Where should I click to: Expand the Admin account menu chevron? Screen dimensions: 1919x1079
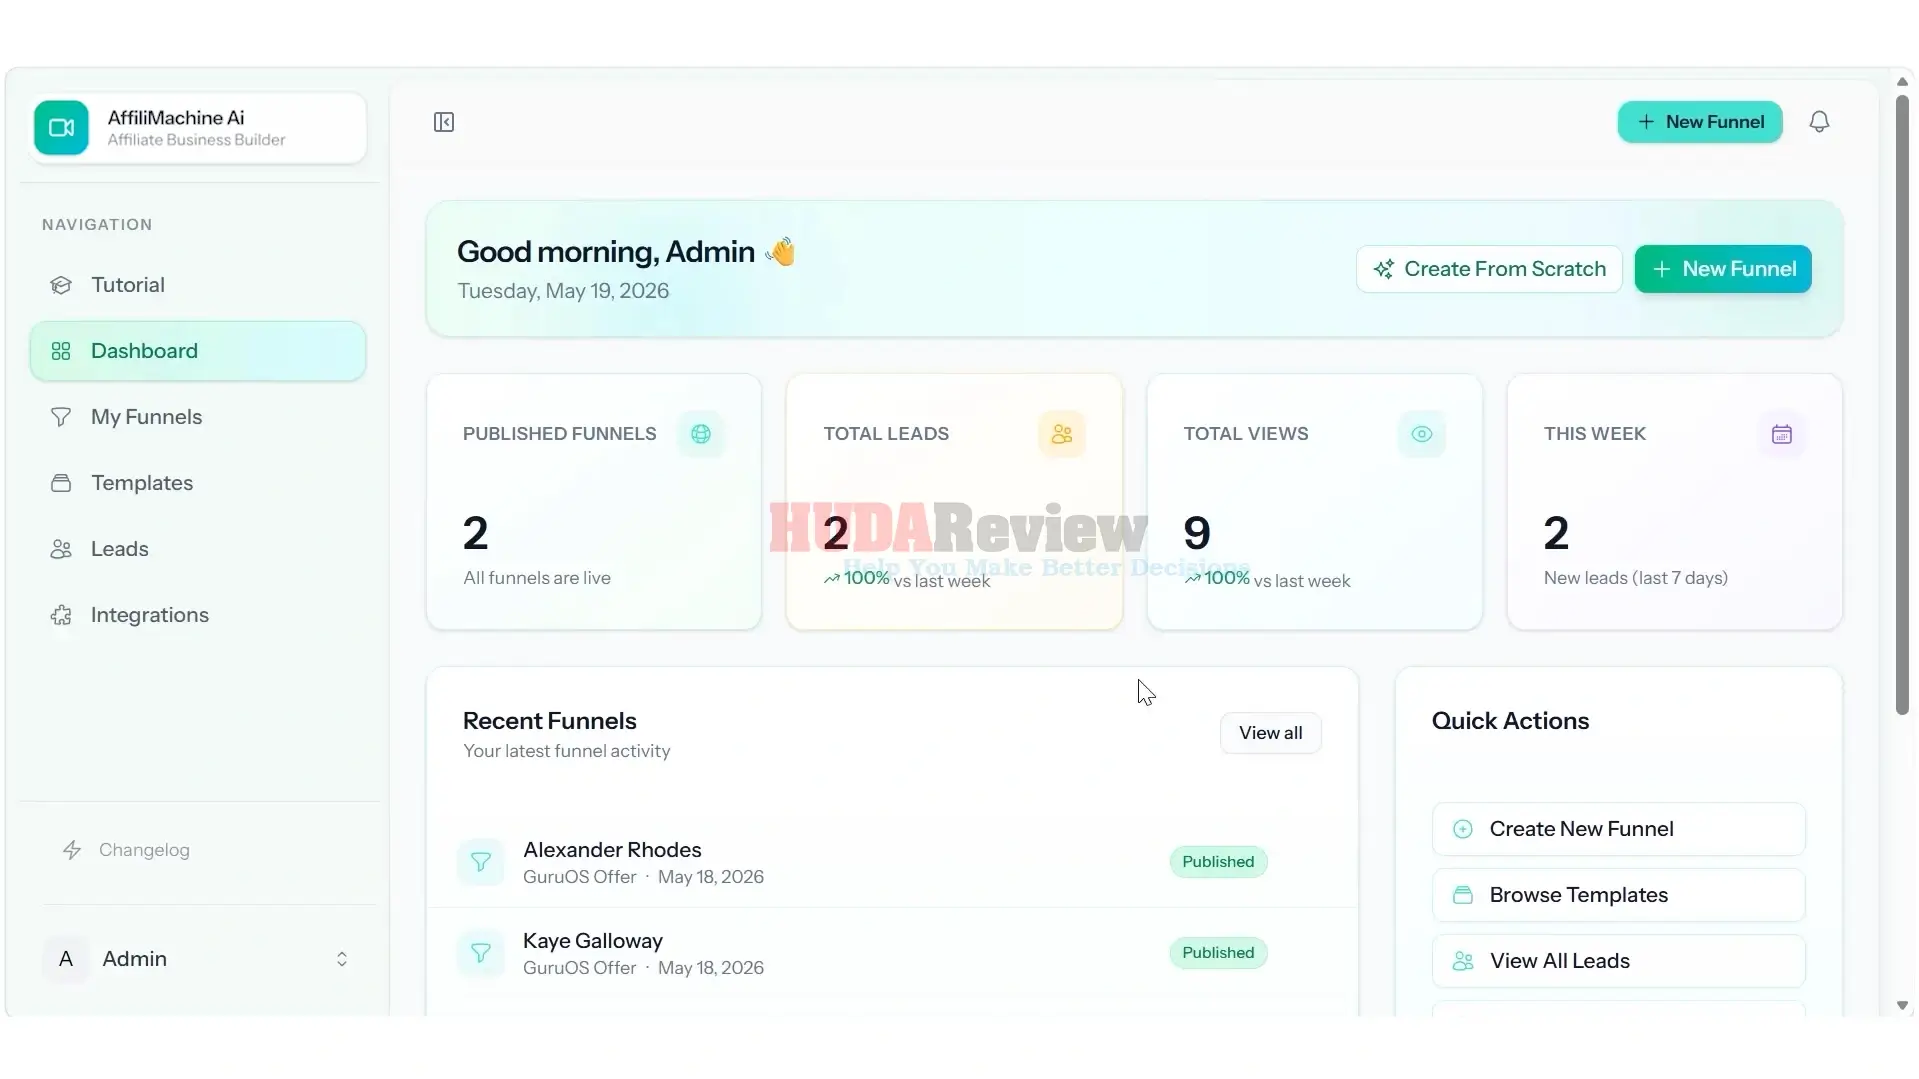(342, 959)
